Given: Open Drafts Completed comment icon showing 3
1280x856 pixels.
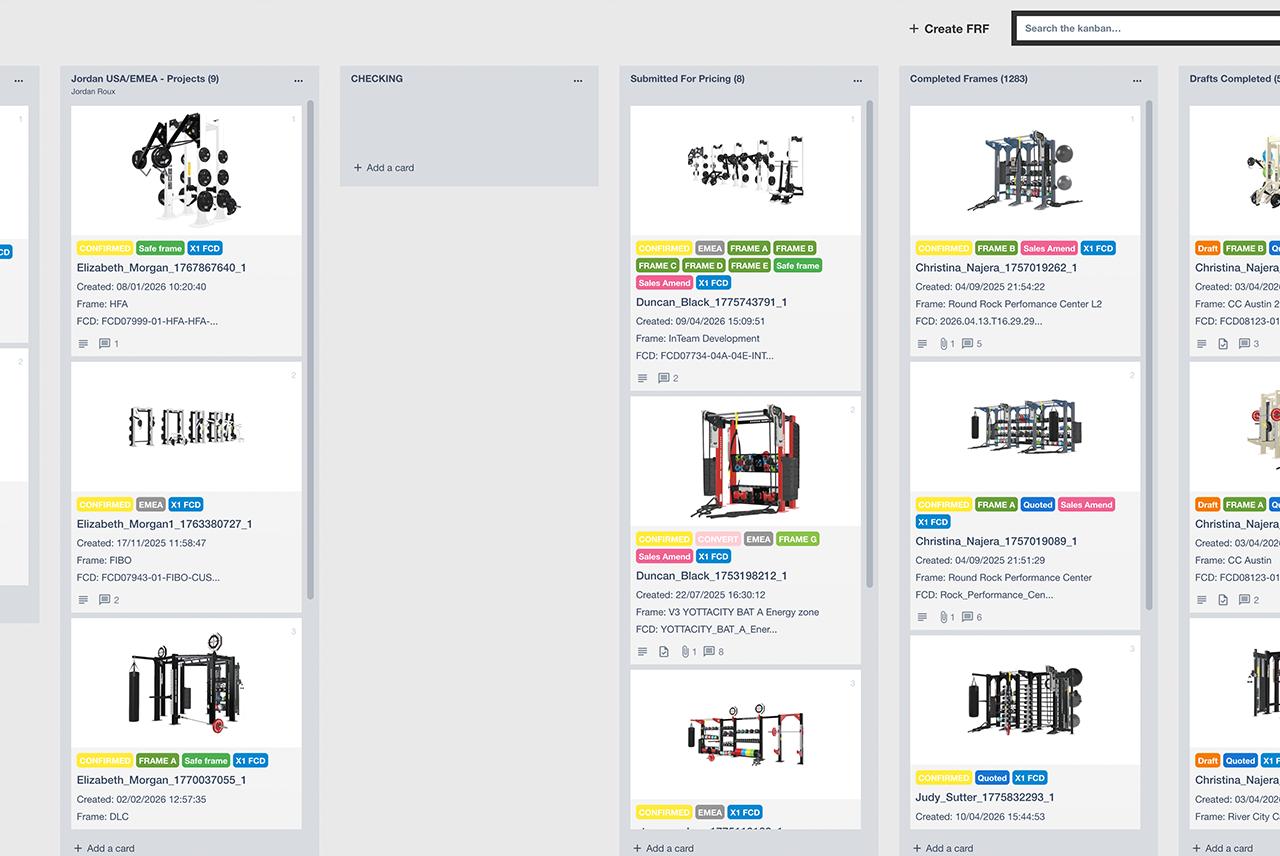Looking at the screenshot, I should point(1244,344).
